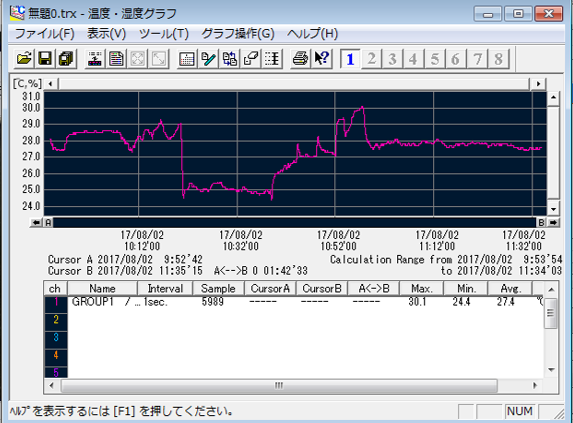Click the graph's top horizontal scrollbar track
573x423 pixels.
click(x=294, y=84)
